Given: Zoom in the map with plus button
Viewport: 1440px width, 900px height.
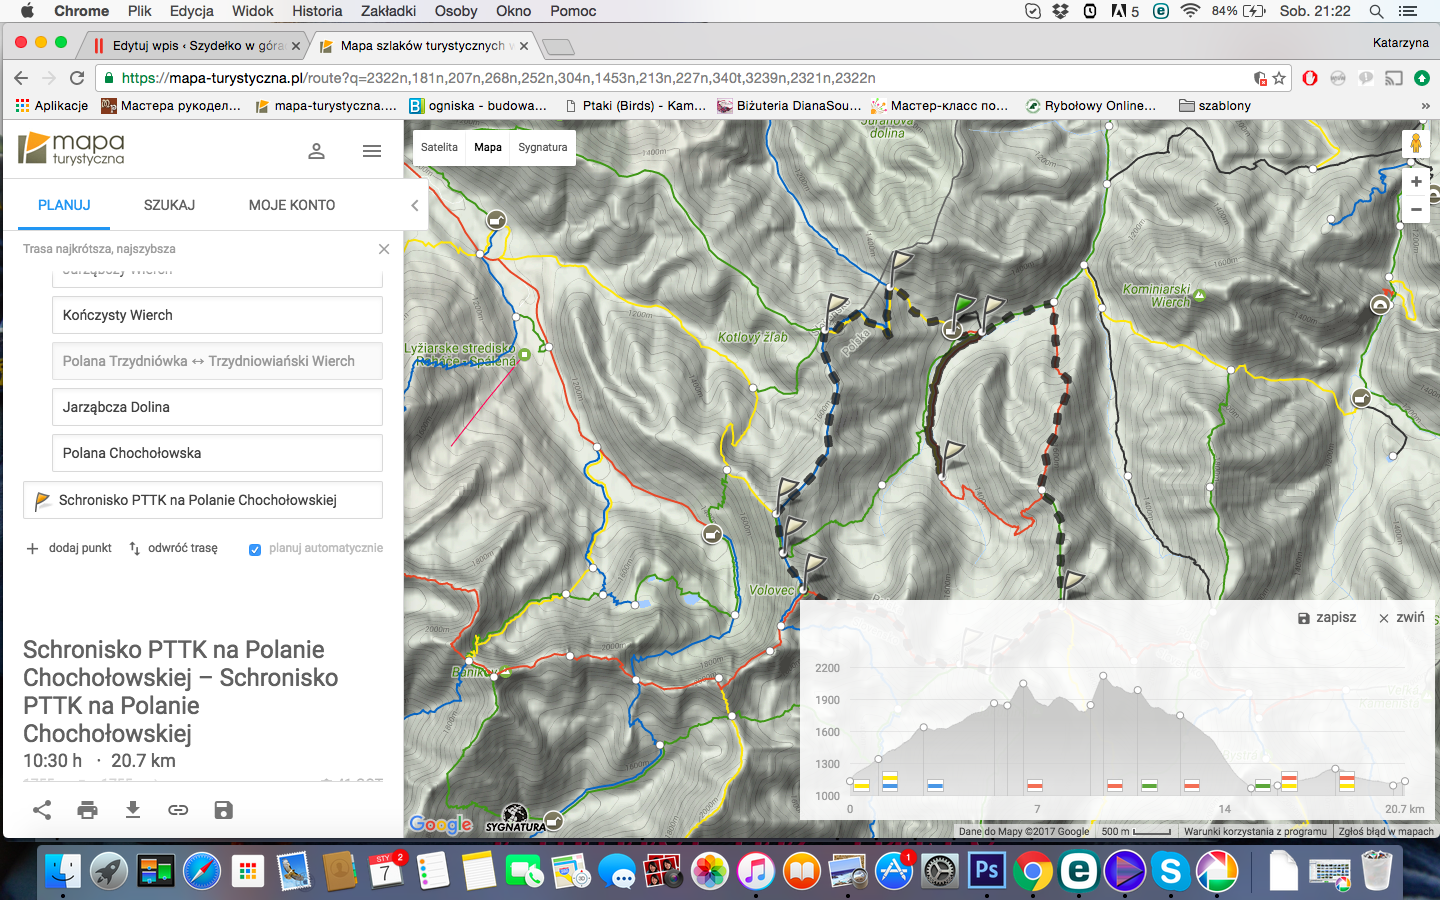Looking at the screenshot, I should click(x=1416, y=182).
